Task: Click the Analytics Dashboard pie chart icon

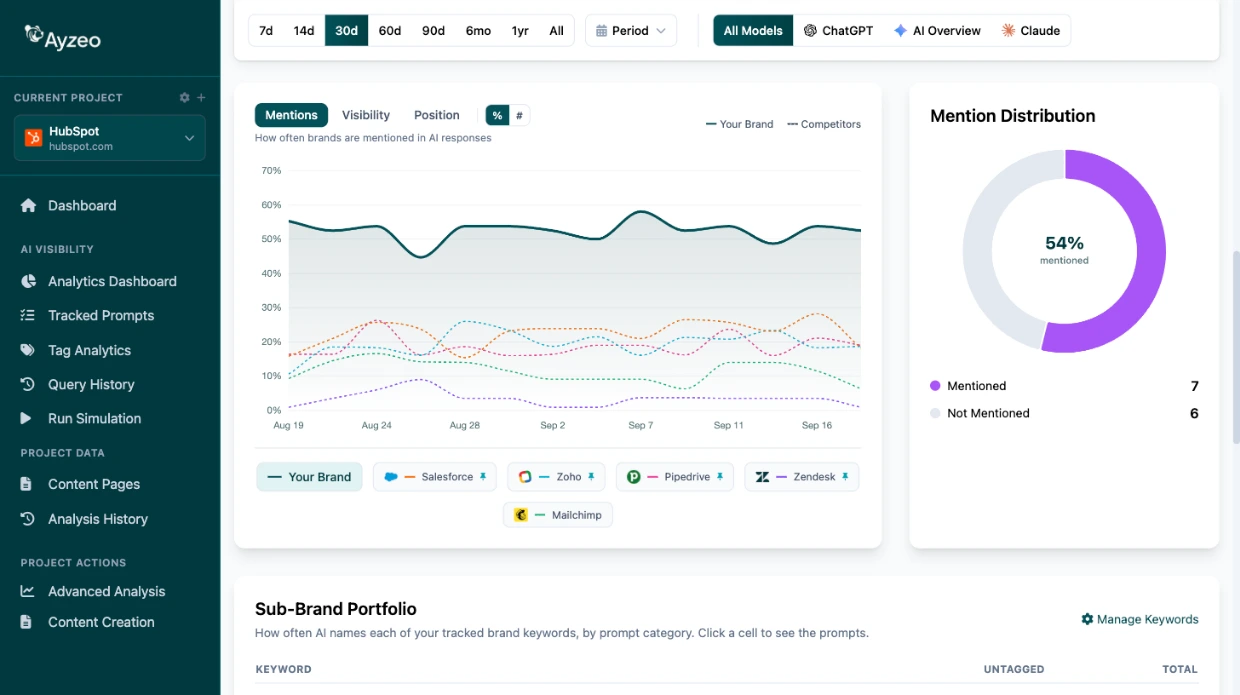Action: (28, 281)
